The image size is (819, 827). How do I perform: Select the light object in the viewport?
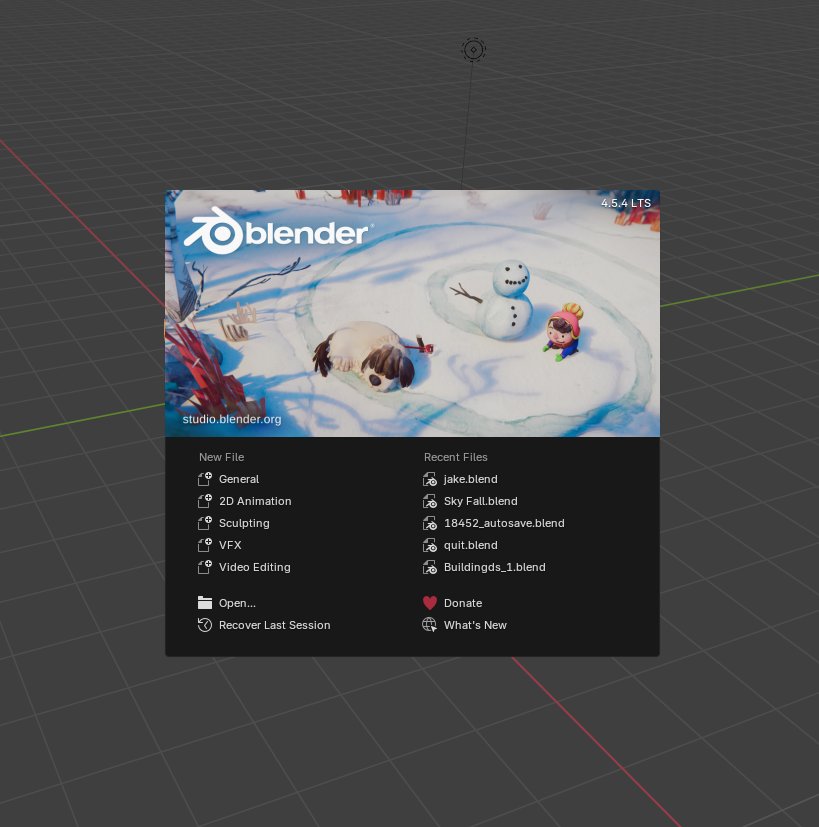[x=474, y=50]
